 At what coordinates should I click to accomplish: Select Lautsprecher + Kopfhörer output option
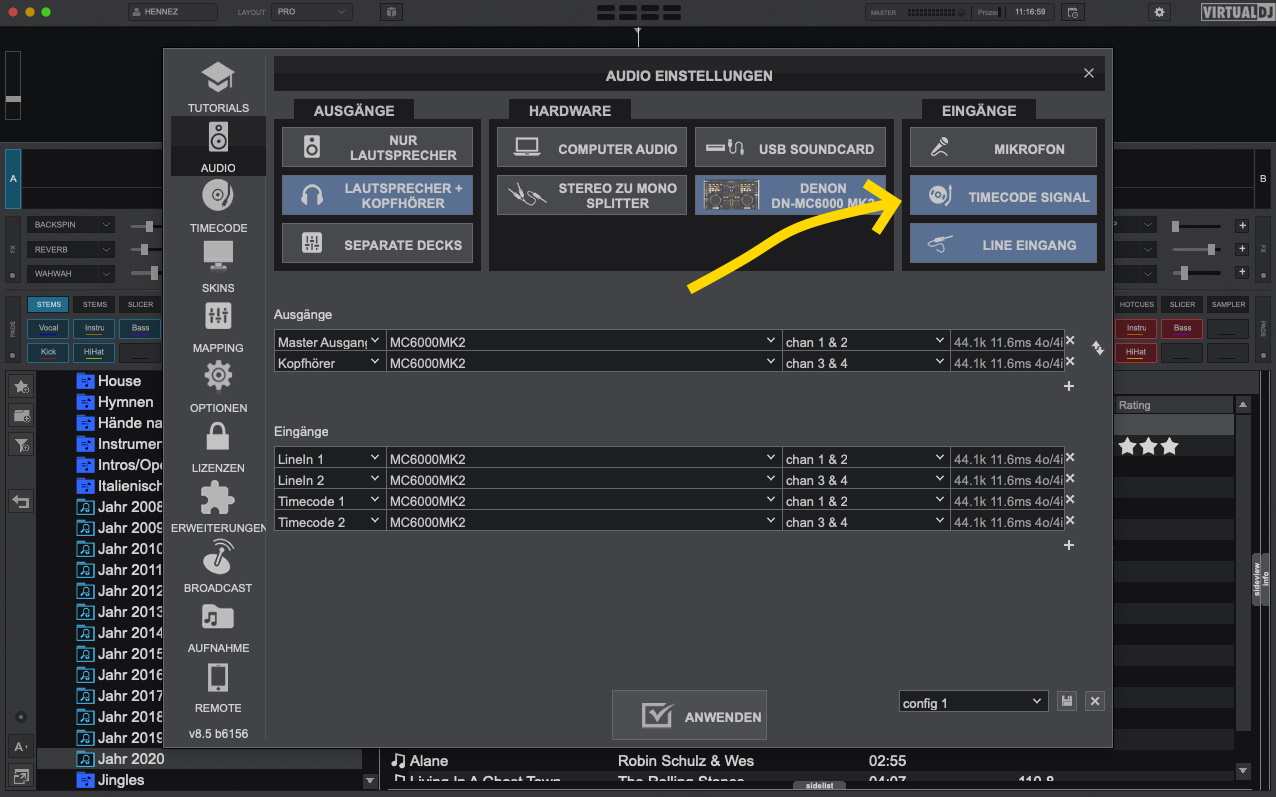pos(377,196)
